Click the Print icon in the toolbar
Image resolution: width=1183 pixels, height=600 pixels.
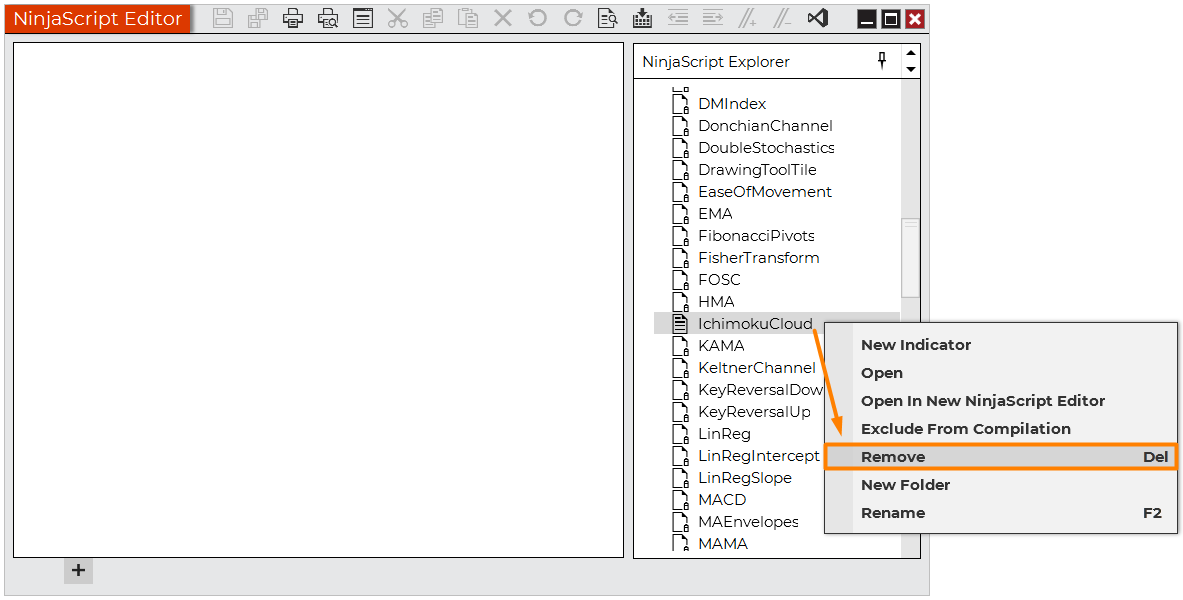coord(293,18)
